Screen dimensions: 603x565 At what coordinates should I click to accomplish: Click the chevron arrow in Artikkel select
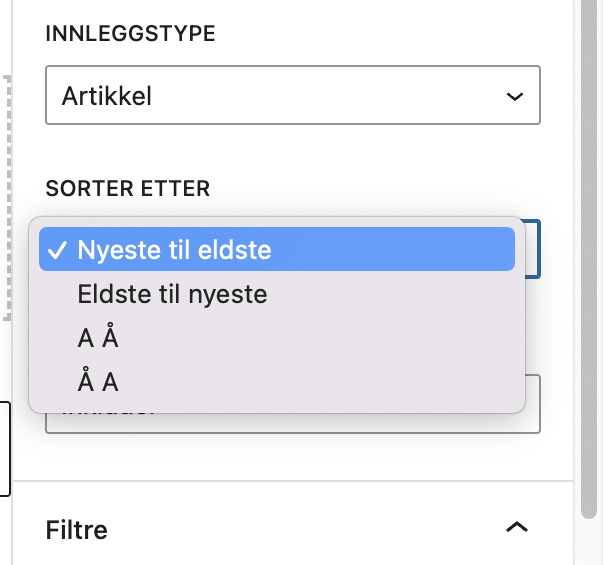pos(515,96)
